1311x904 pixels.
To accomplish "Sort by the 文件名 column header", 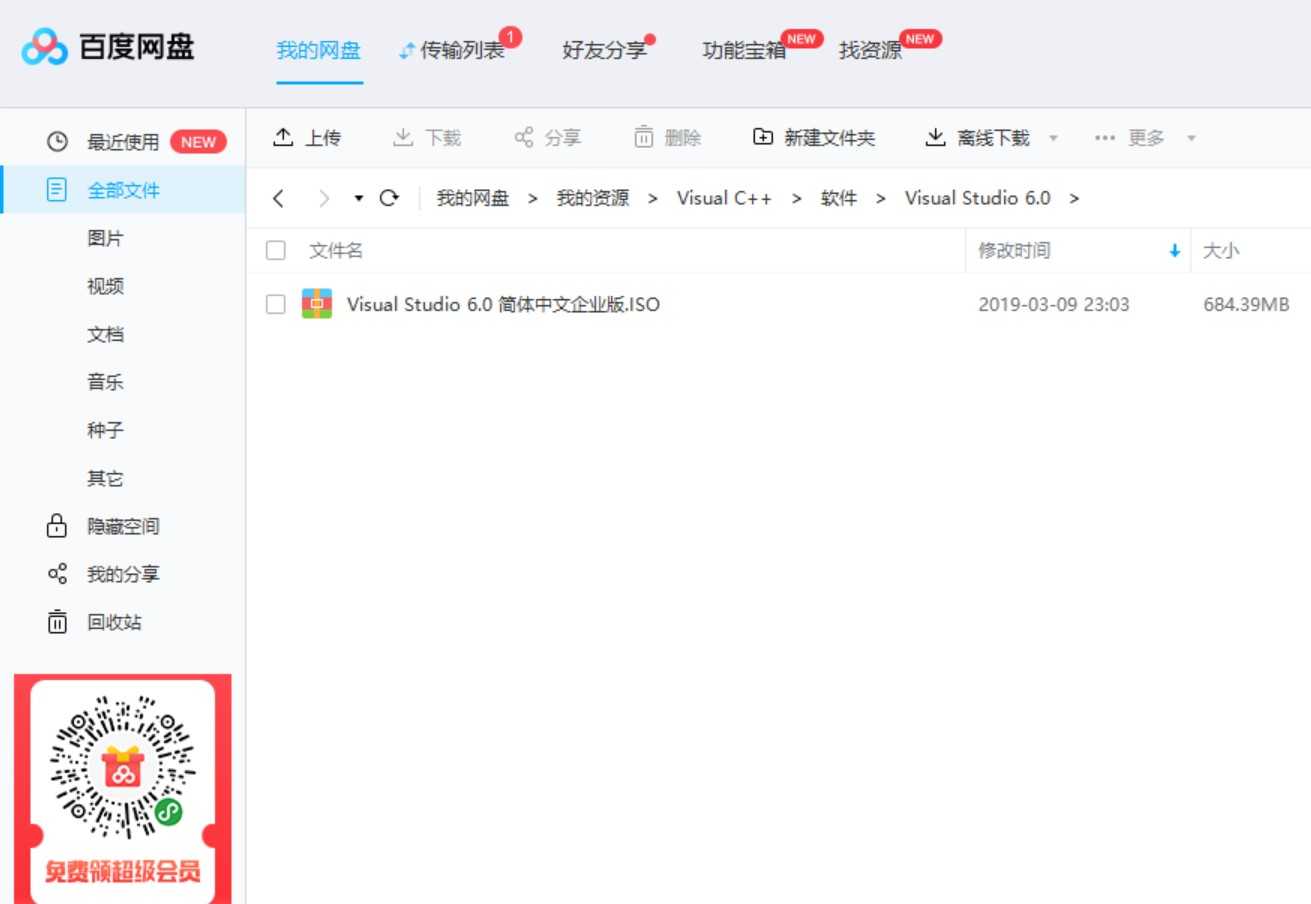I will tap(336, 251).
